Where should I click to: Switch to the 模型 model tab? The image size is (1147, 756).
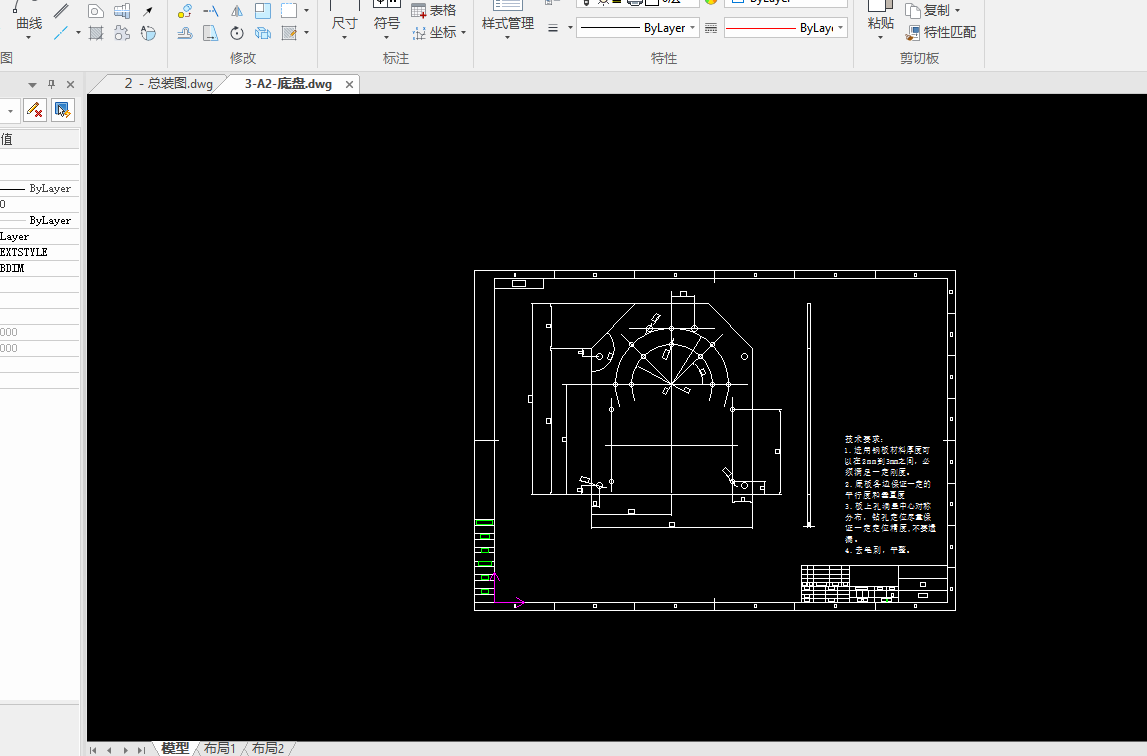[x=175, y=748]
